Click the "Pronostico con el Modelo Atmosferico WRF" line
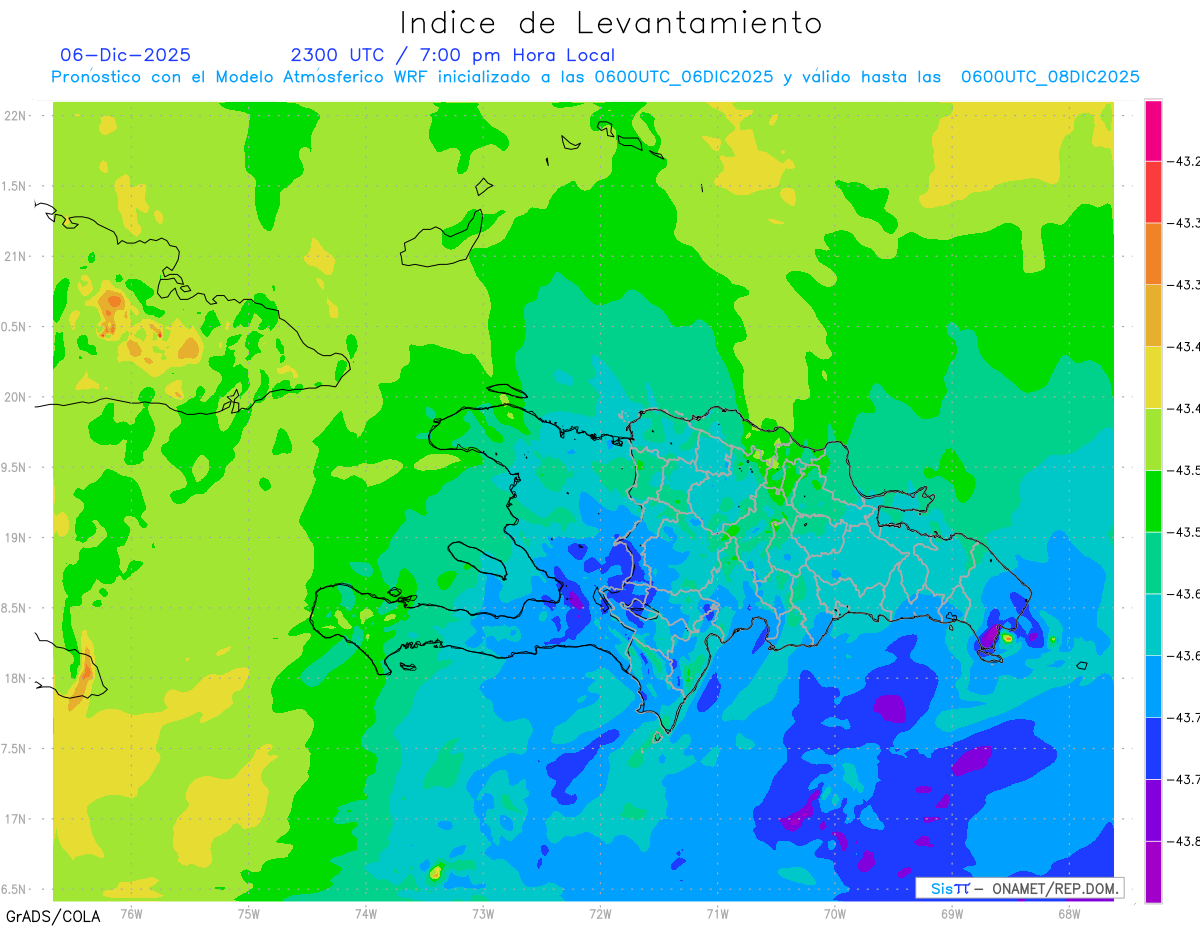1200x927 pixels. (x=595, y=77)
